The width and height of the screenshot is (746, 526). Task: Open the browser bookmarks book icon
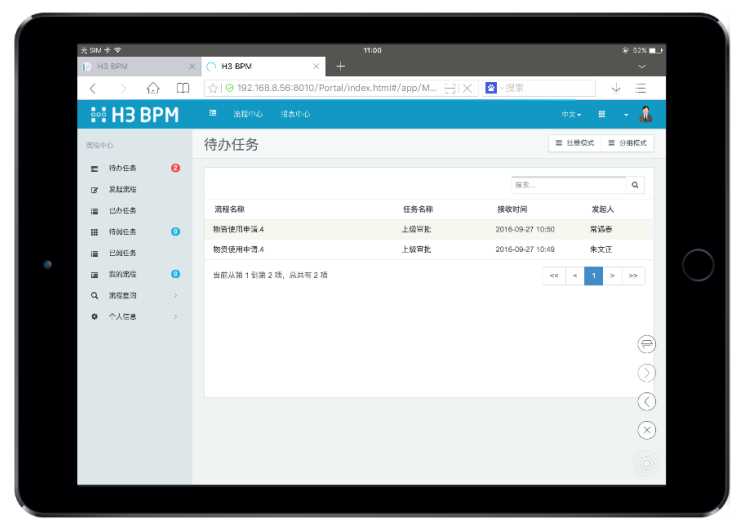183,88
